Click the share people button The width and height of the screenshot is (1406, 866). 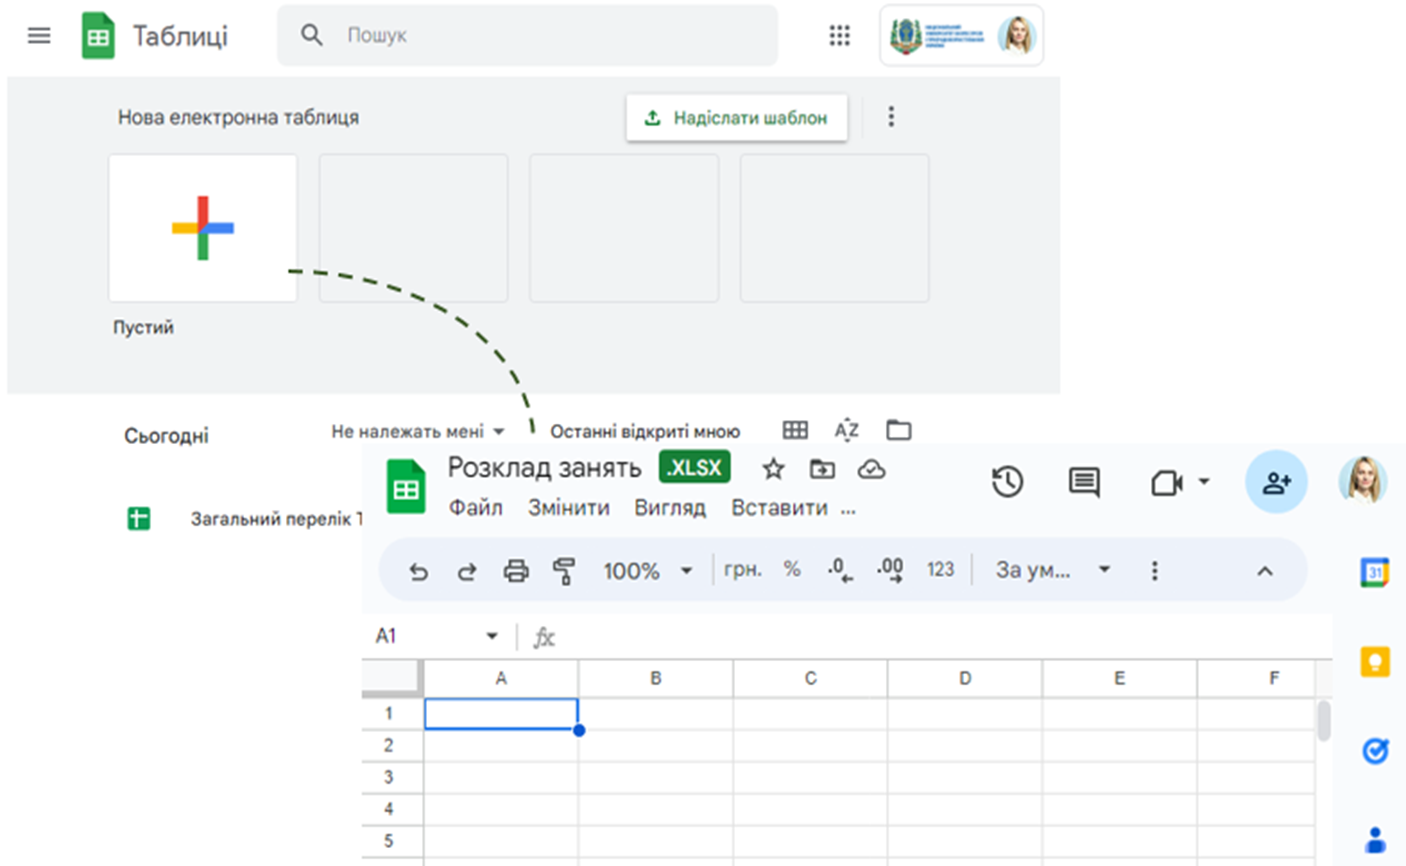1275,482
